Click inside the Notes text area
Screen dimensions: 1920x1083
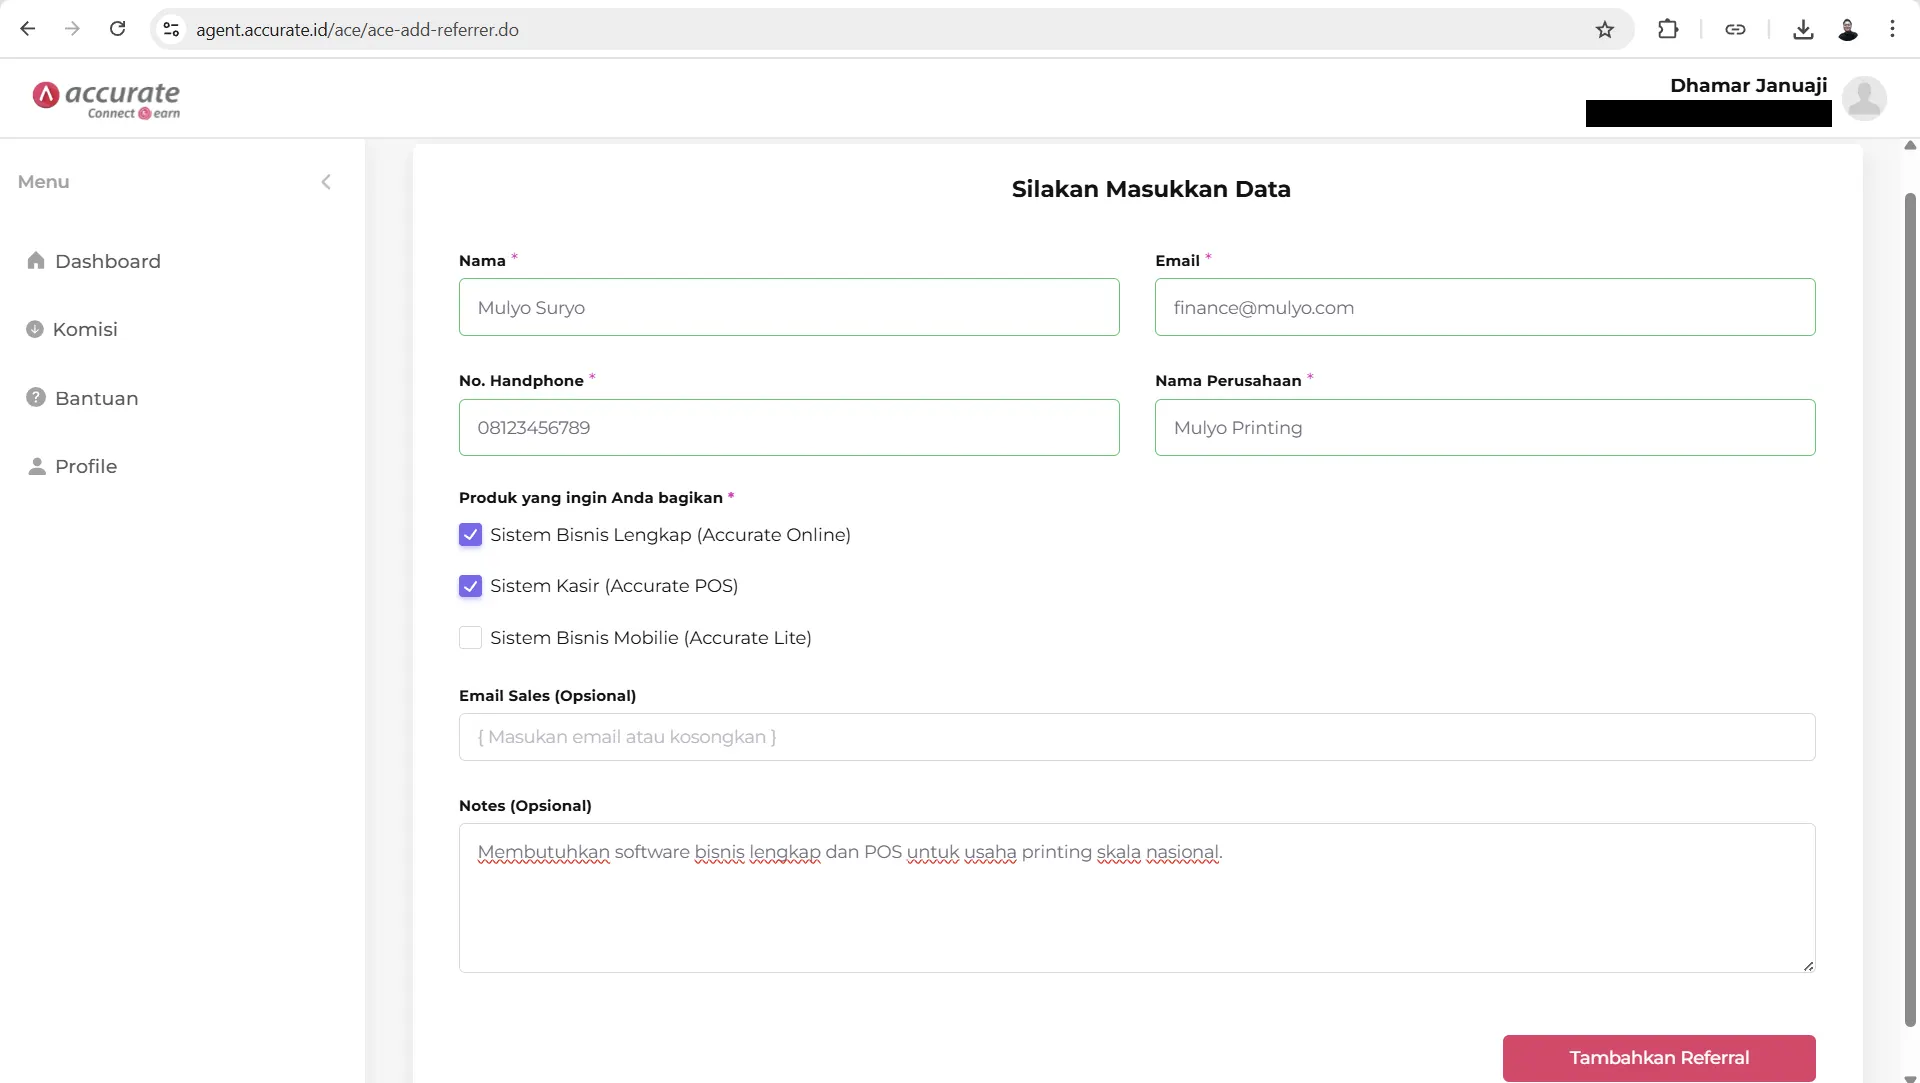click(1137, 898)
